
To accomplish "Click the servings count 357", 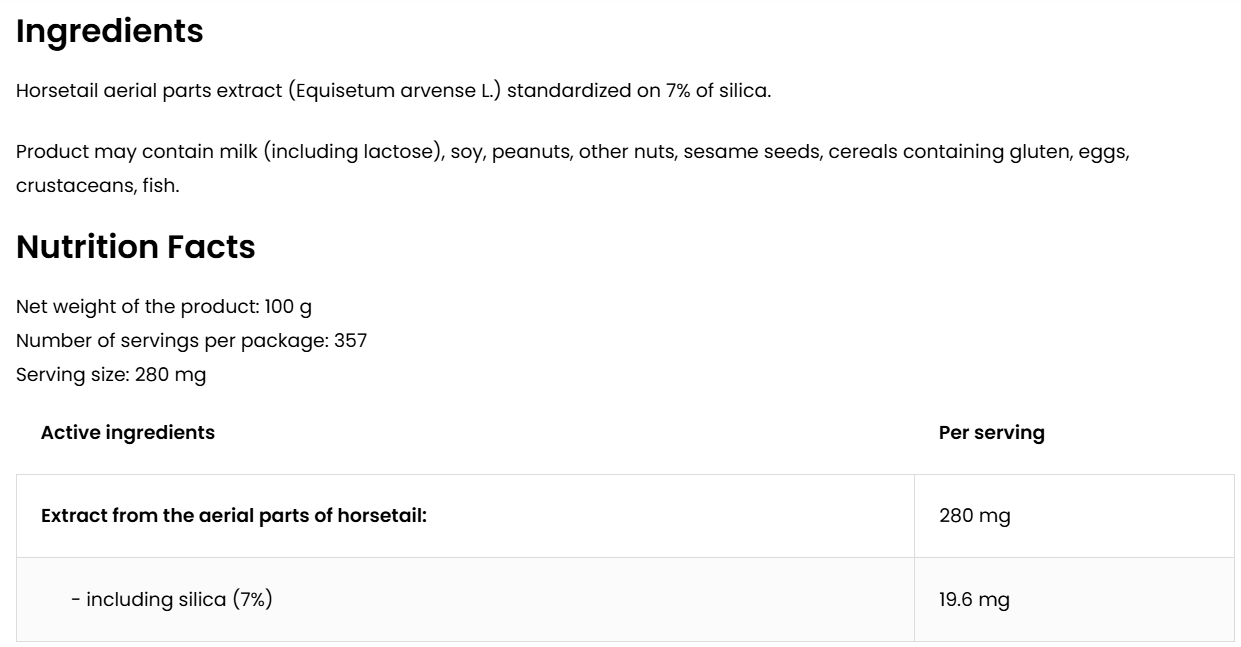I will pos(350,341).
